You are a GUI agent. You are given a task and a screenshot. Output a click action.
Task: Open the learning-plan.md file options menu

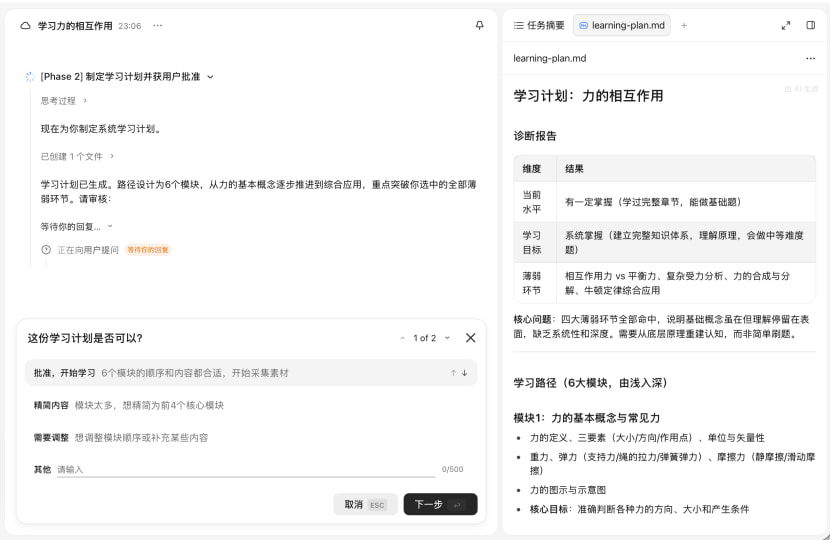point(810,58)
